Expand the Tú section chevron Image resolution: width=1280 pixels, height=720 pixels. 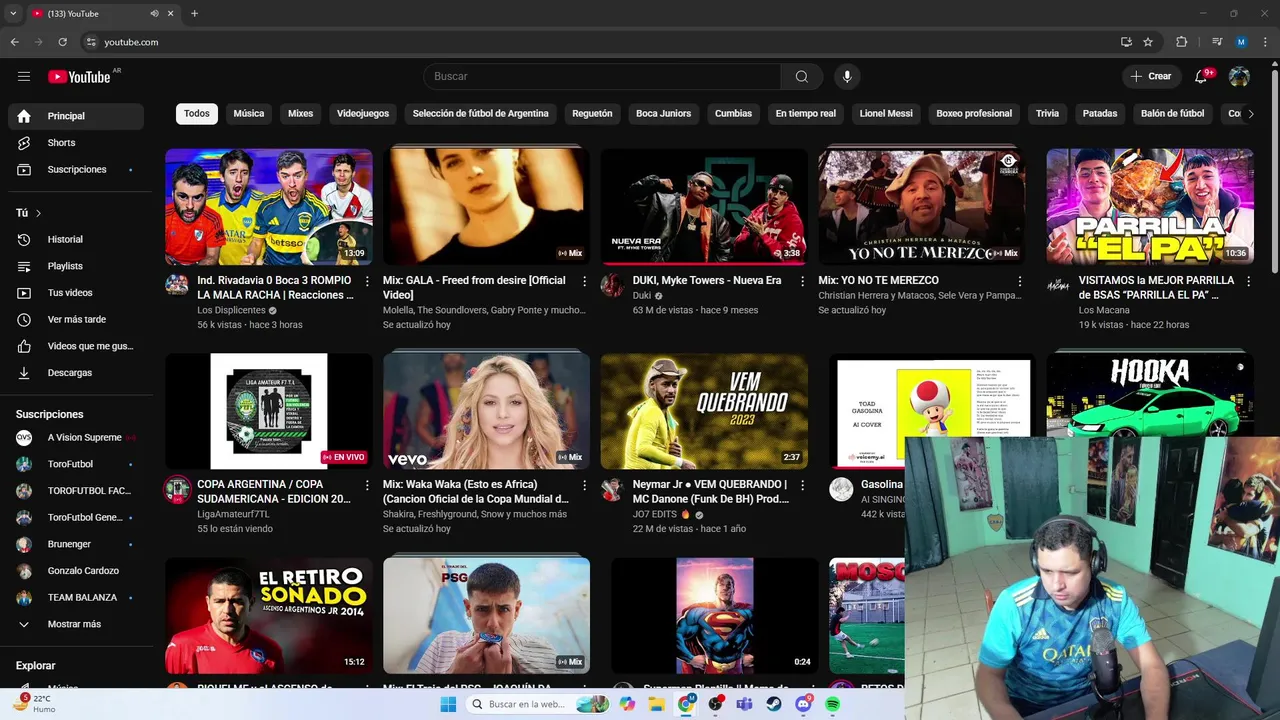[38, 213]
